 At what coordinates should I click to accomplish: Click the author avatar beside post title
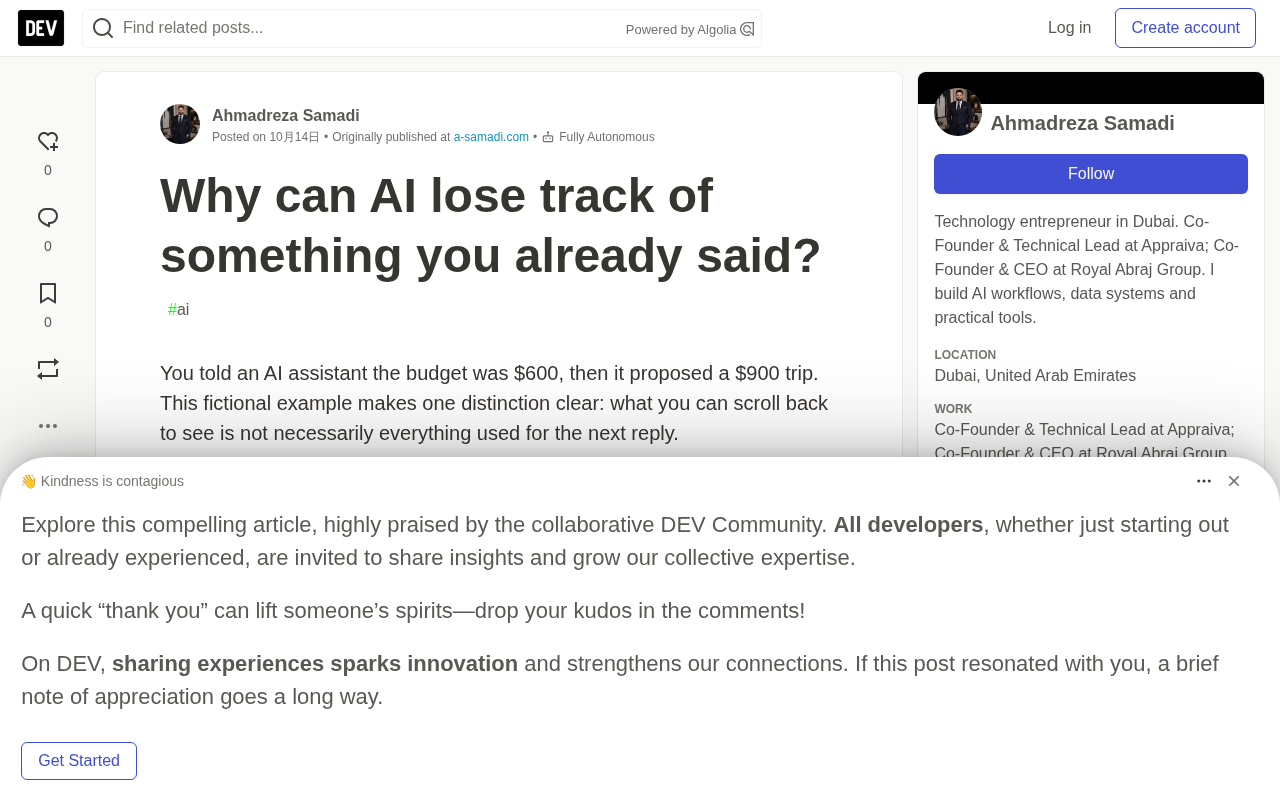pos(180,124)
